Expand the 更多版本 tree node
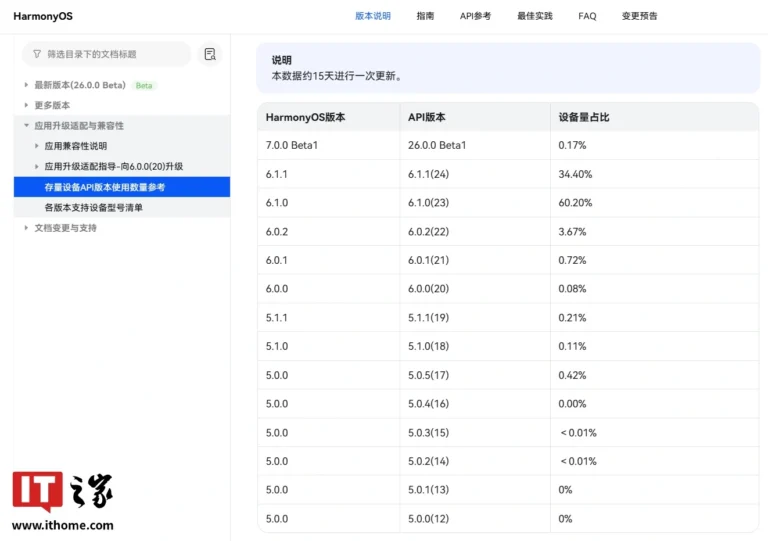 [26, 105]
